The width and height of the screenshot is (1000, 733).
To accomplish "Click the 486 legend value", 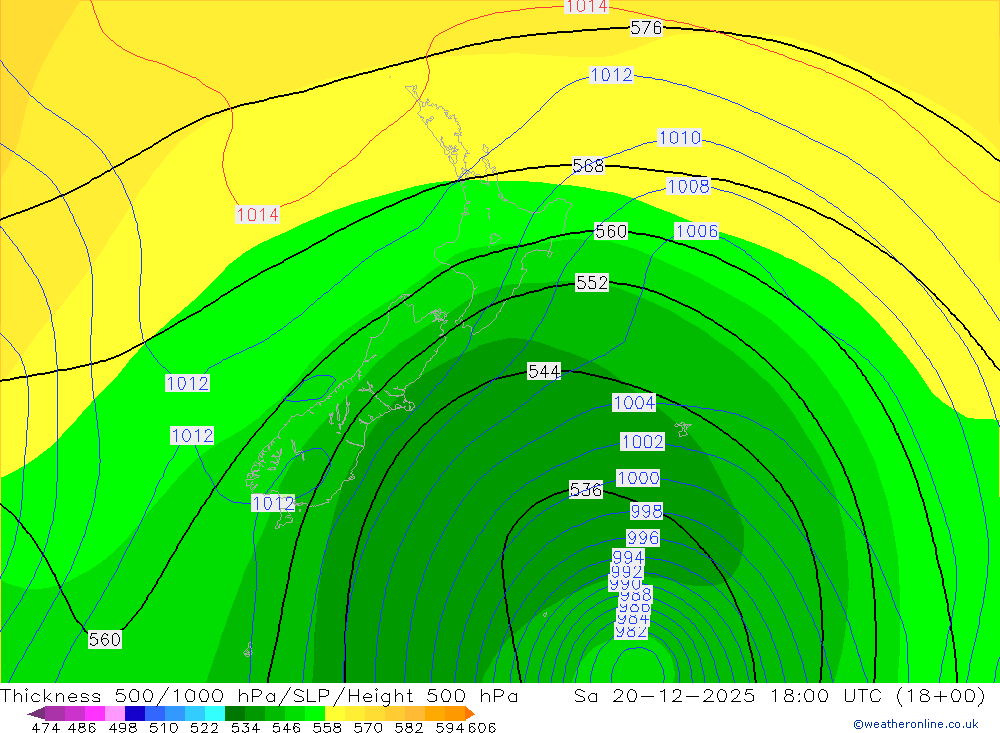I will pos(82,727).
